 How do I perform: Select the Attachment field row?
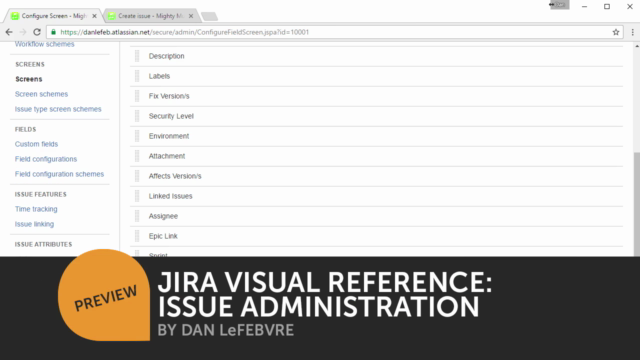pyautogui.click(x=376, y=156)
